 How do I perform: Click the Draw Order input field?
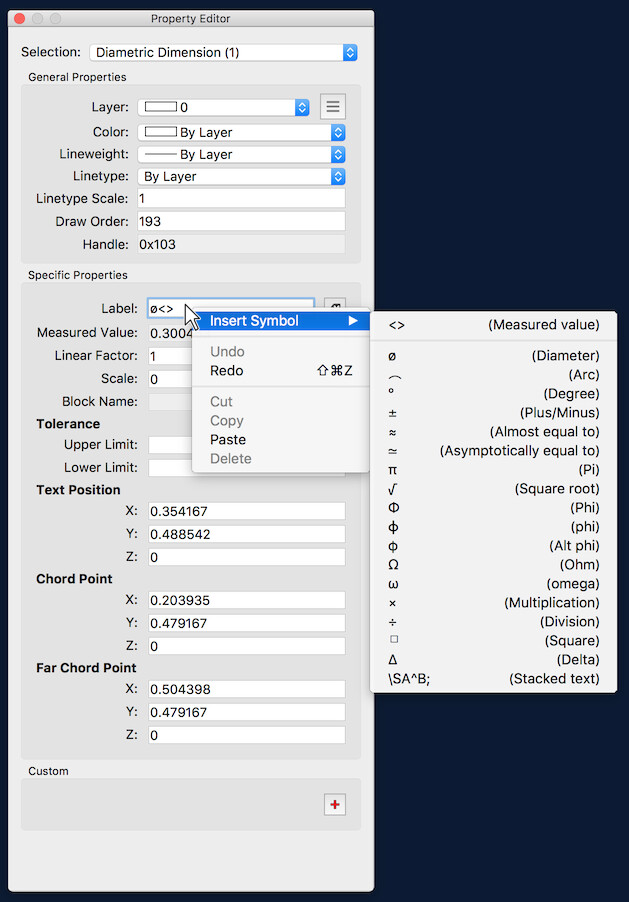(240, 221)
